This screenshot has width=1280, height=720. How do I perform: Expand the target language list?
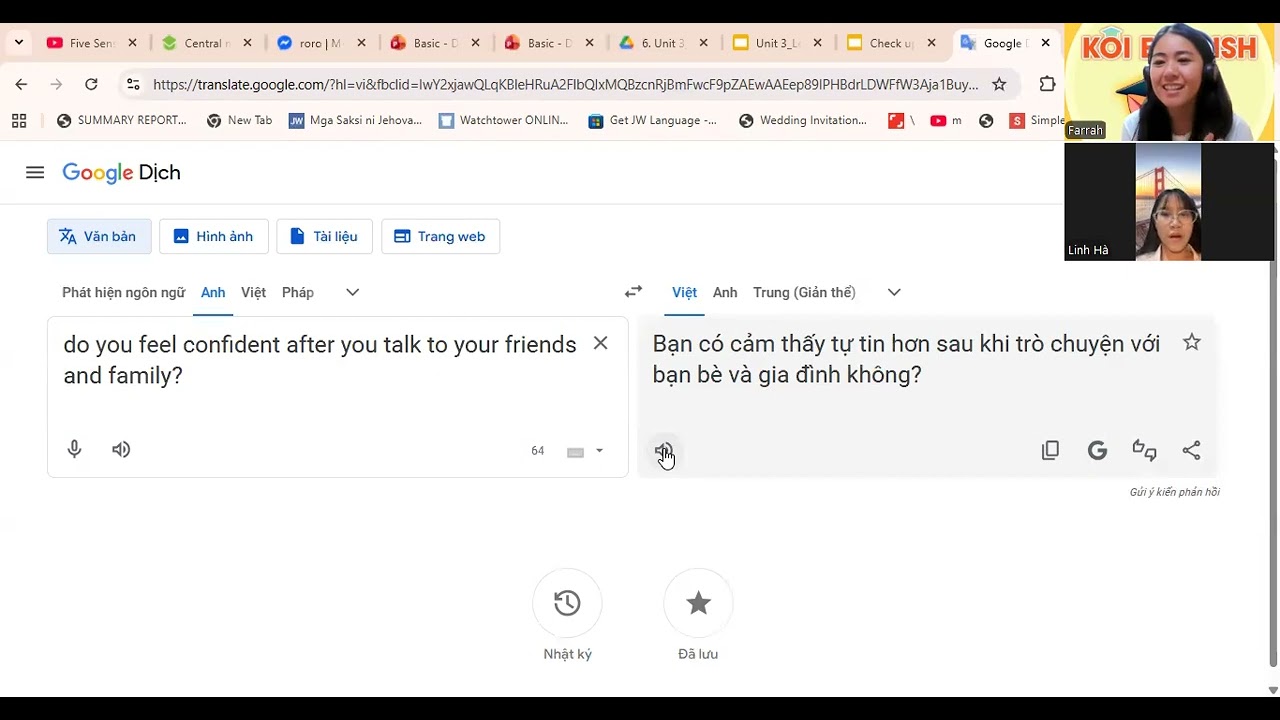point(894,292)
